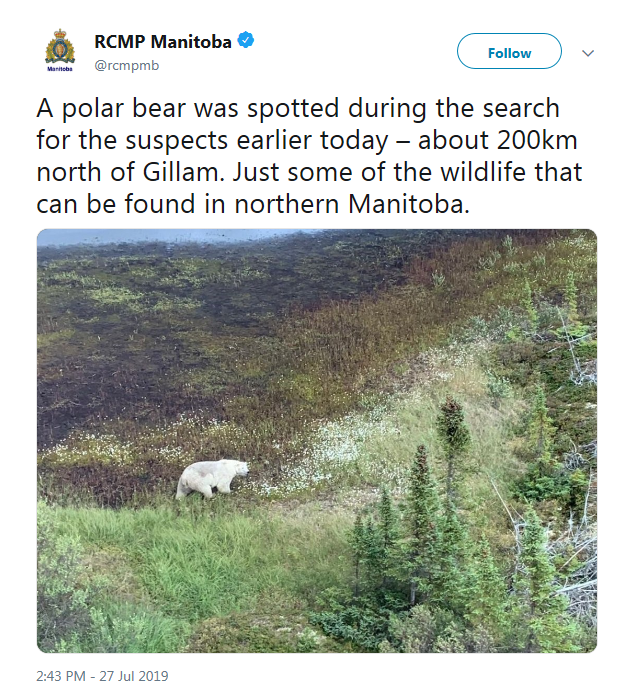Image resolution: width=634 pixels, height=697 pixels.
Task: Open the RCMP Manitoba crest avatar
Action: point(60,50)
